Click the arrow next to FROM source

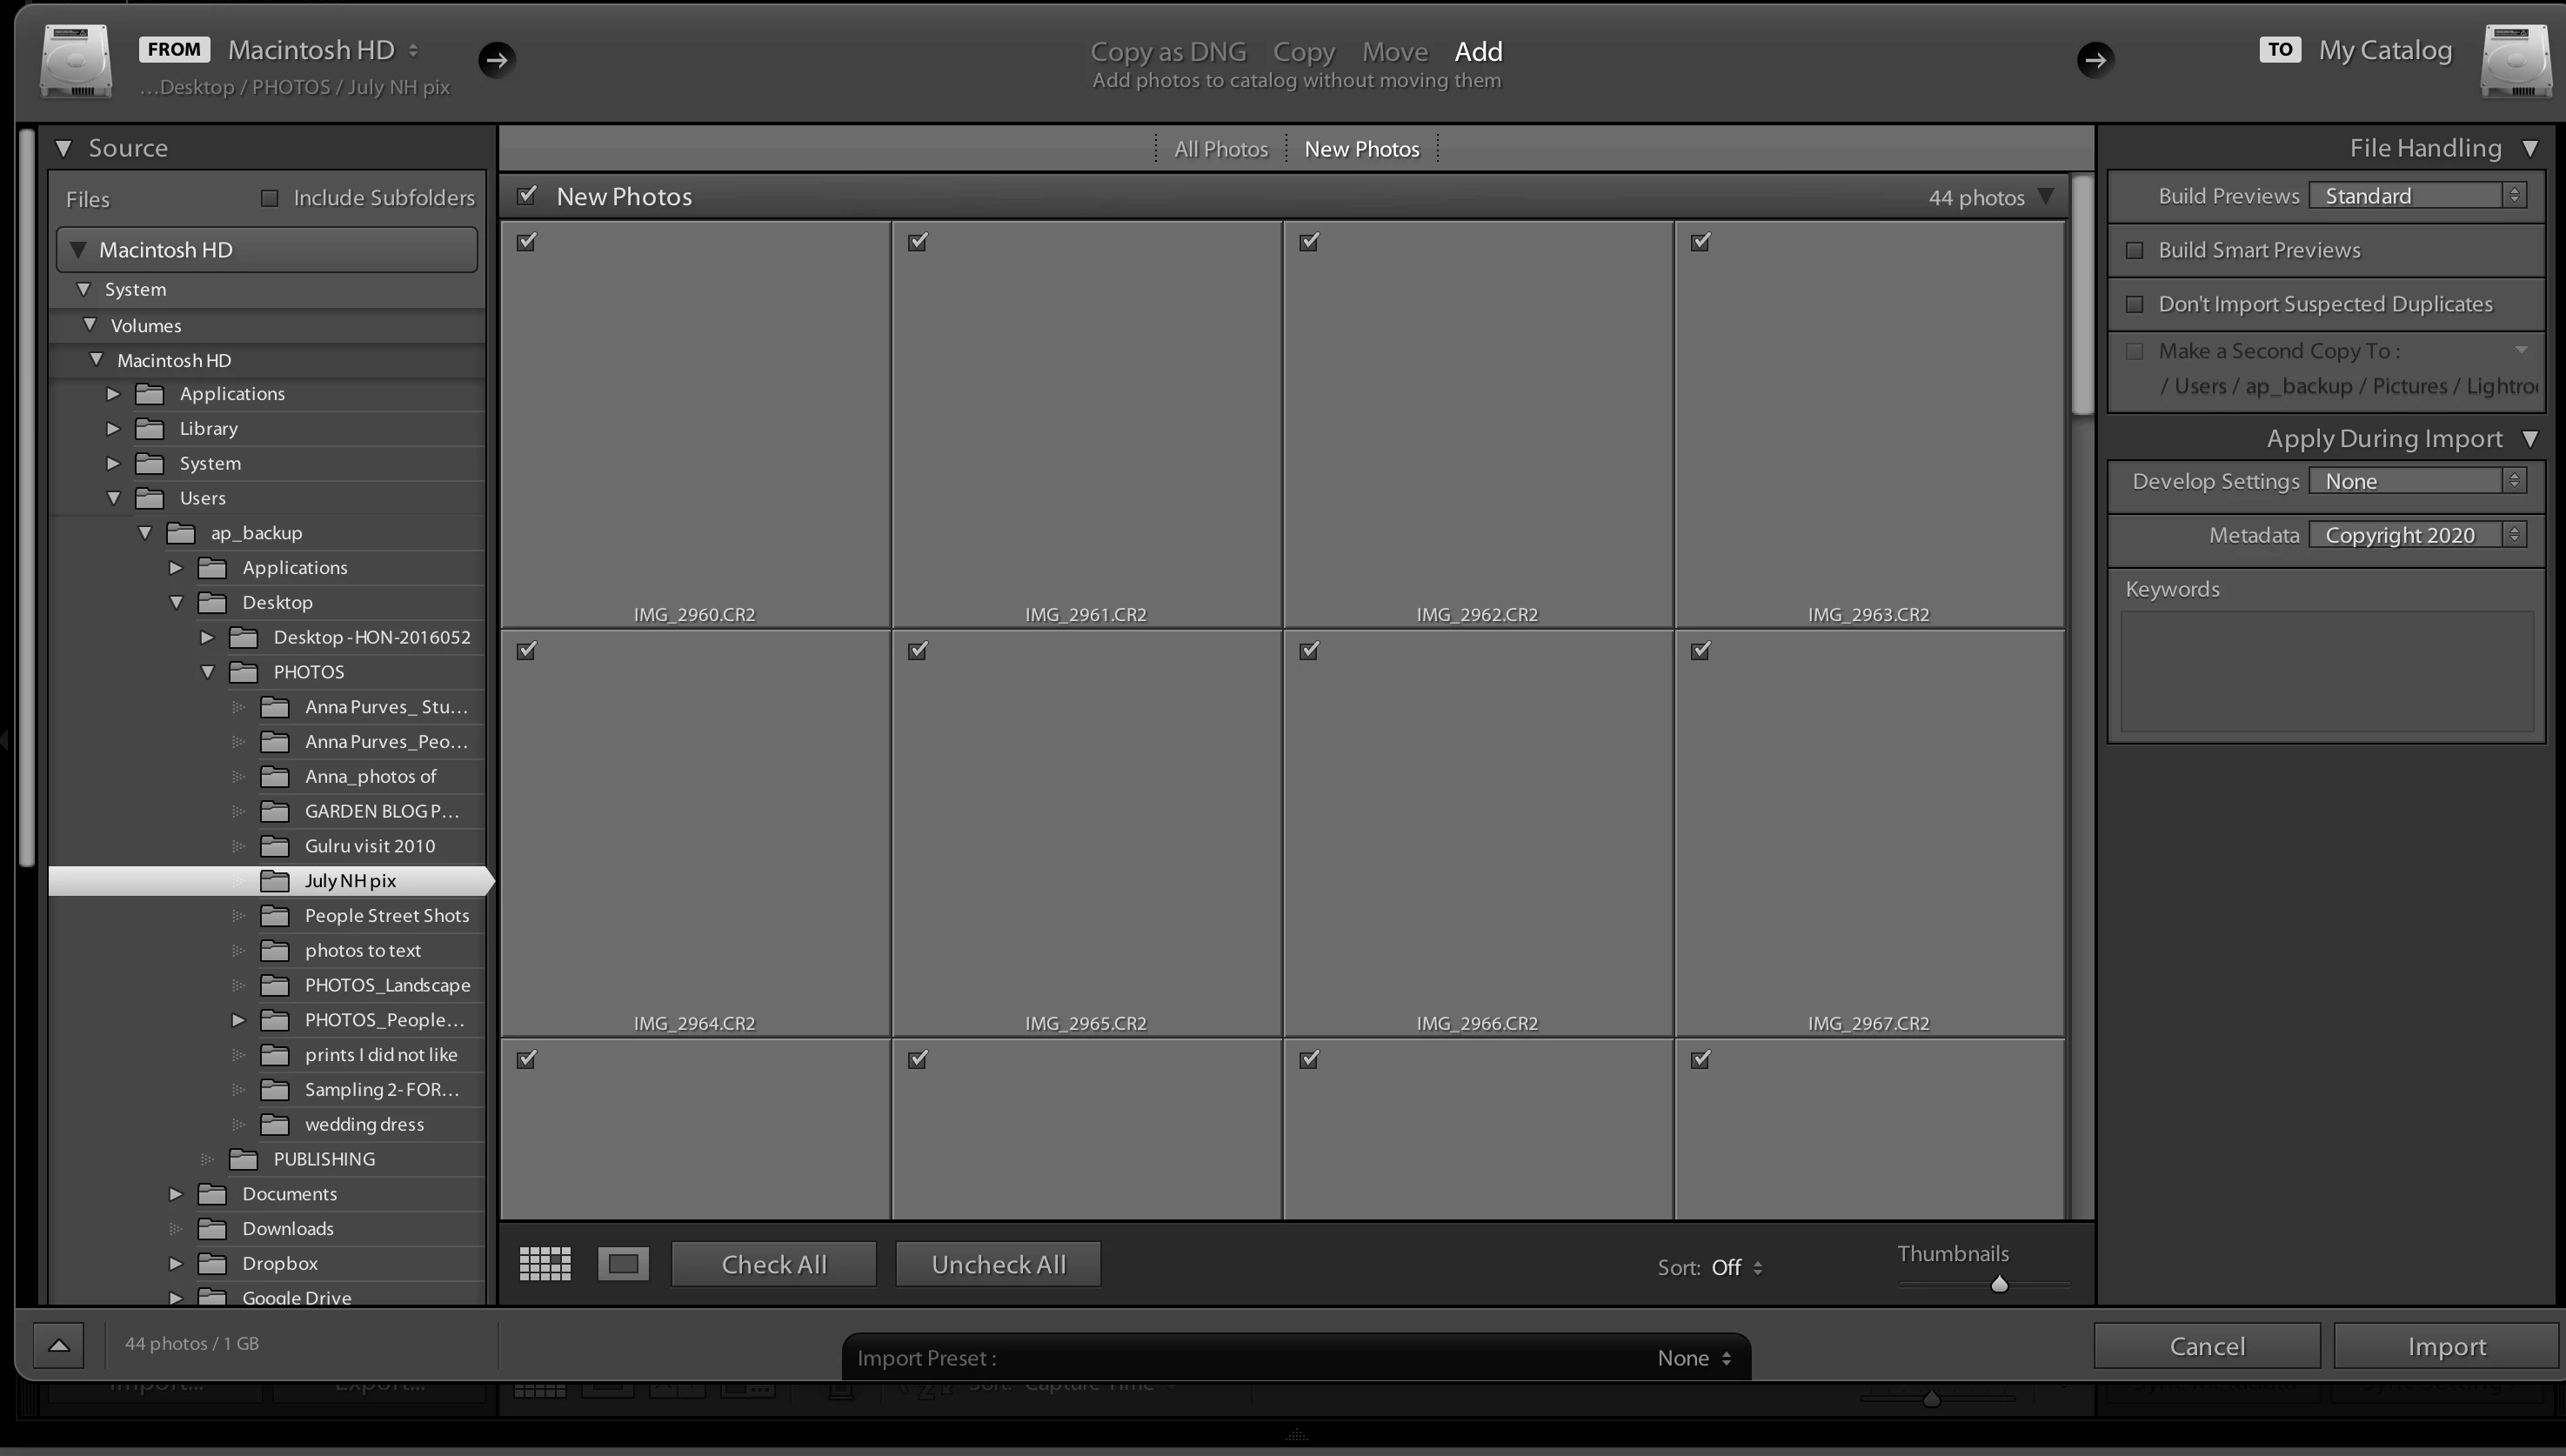tap(497, 60)
